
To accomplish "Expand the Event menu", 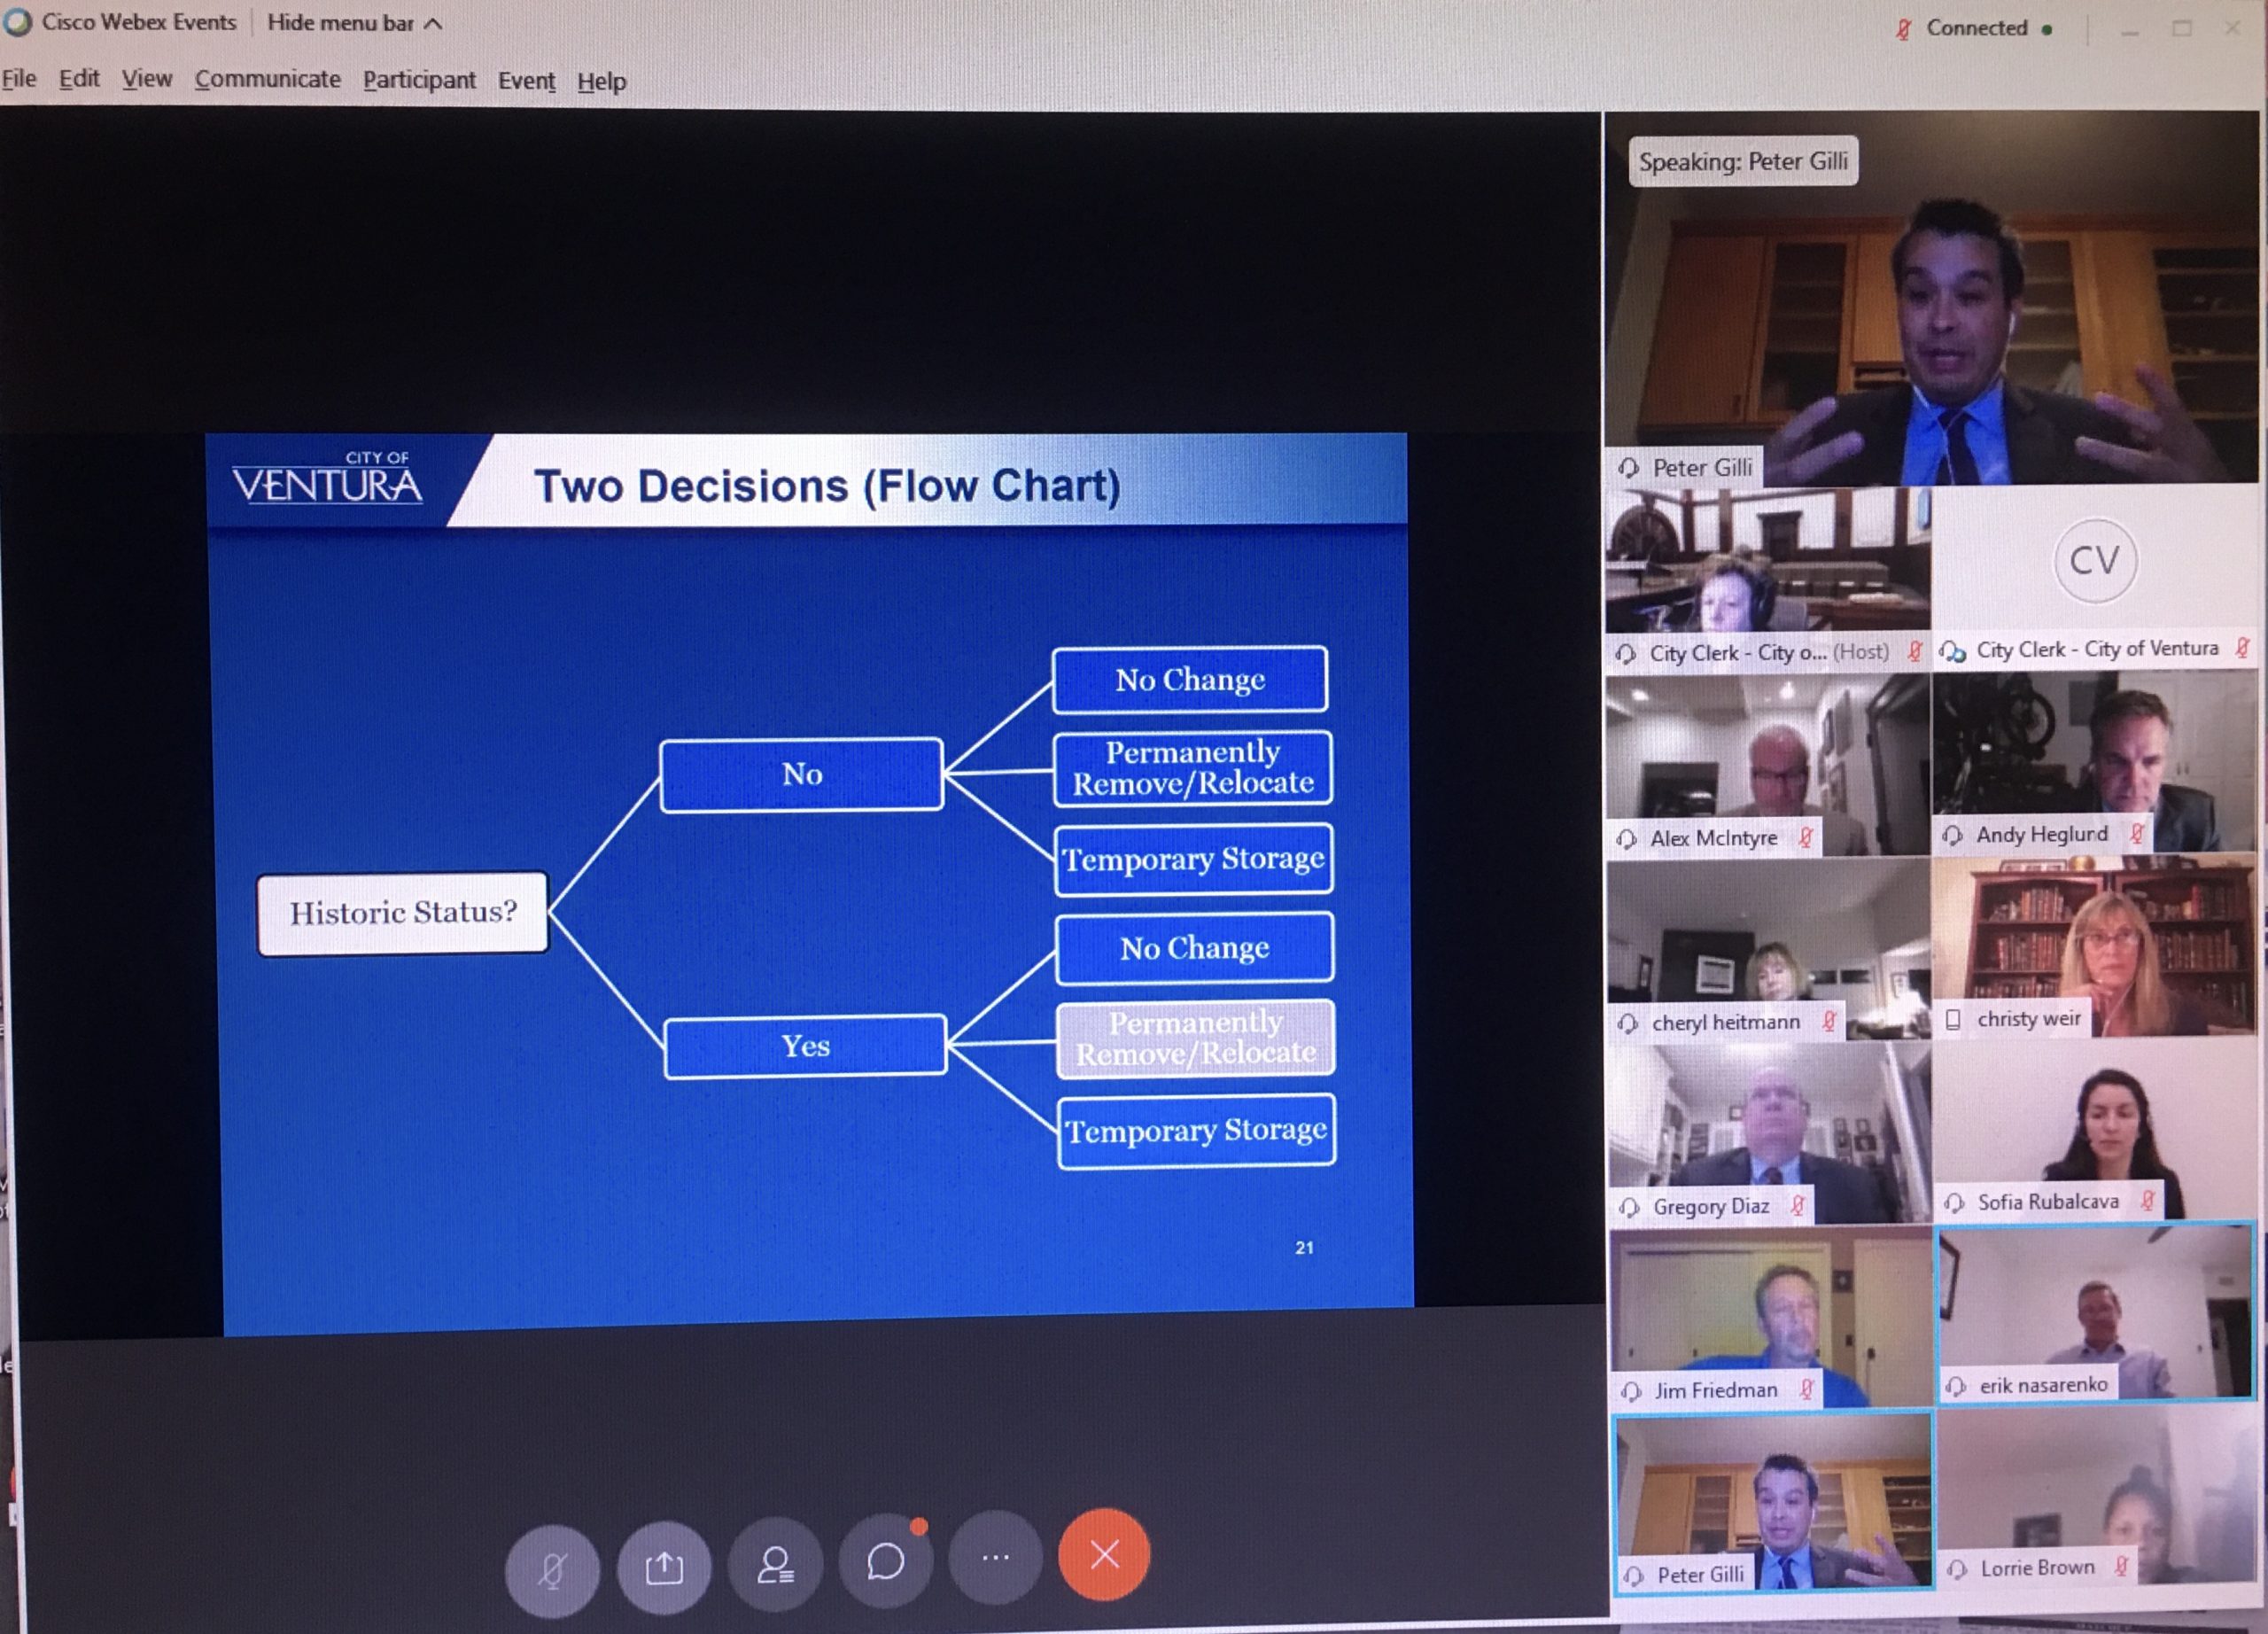I will (526, 81).
